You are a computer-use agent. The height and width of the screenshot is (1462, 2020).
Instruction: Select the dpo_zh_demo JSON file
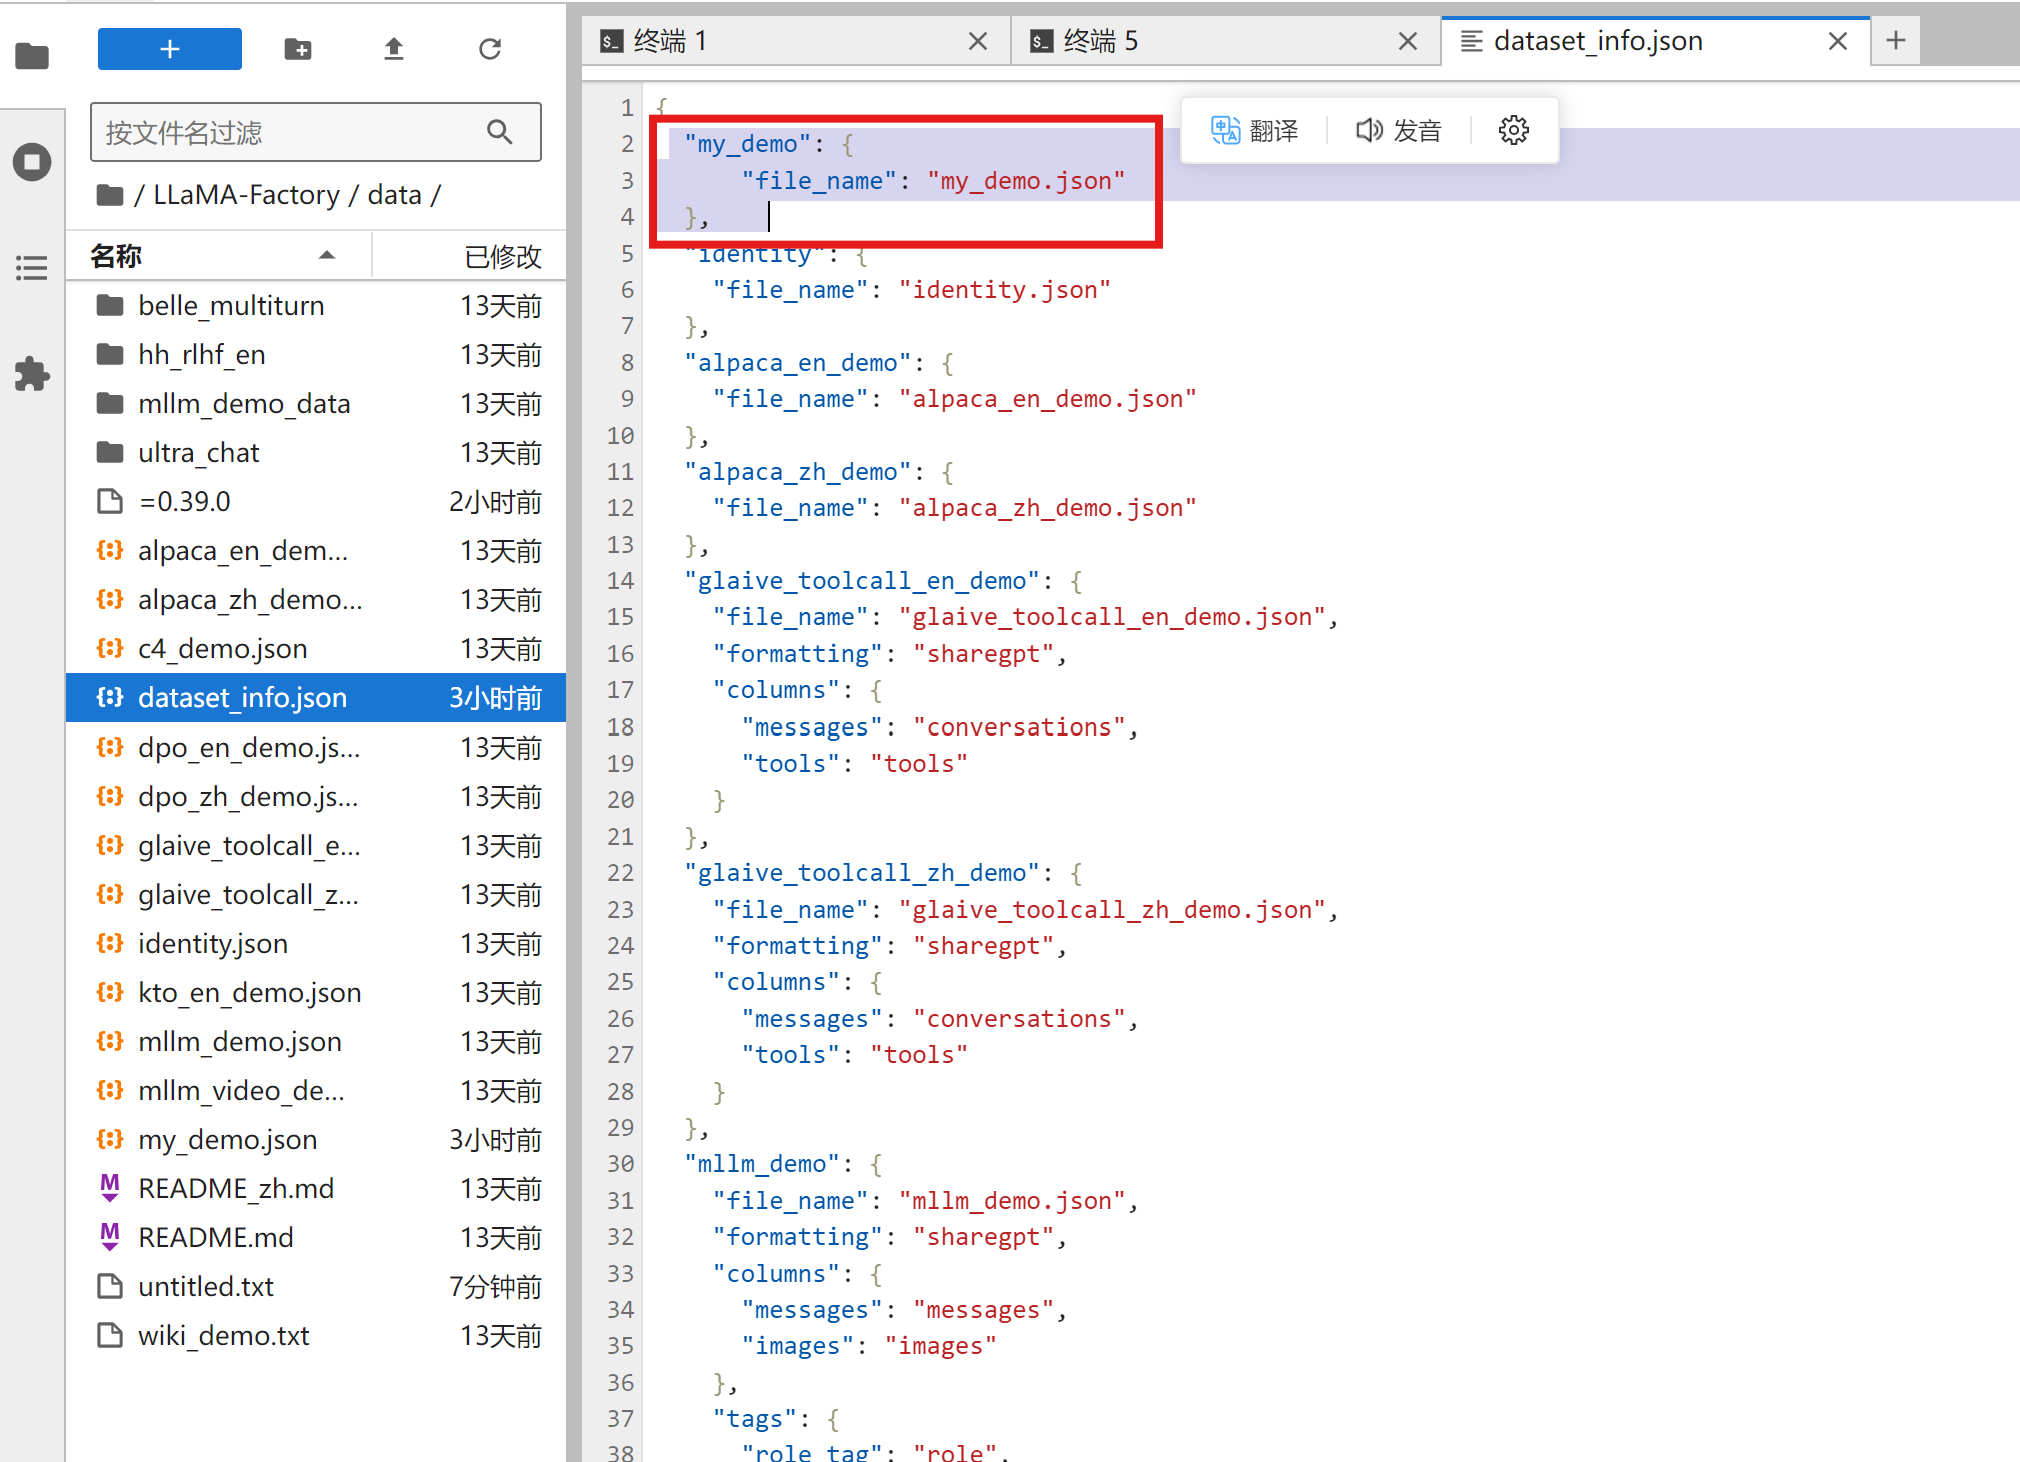click(316, 797)
